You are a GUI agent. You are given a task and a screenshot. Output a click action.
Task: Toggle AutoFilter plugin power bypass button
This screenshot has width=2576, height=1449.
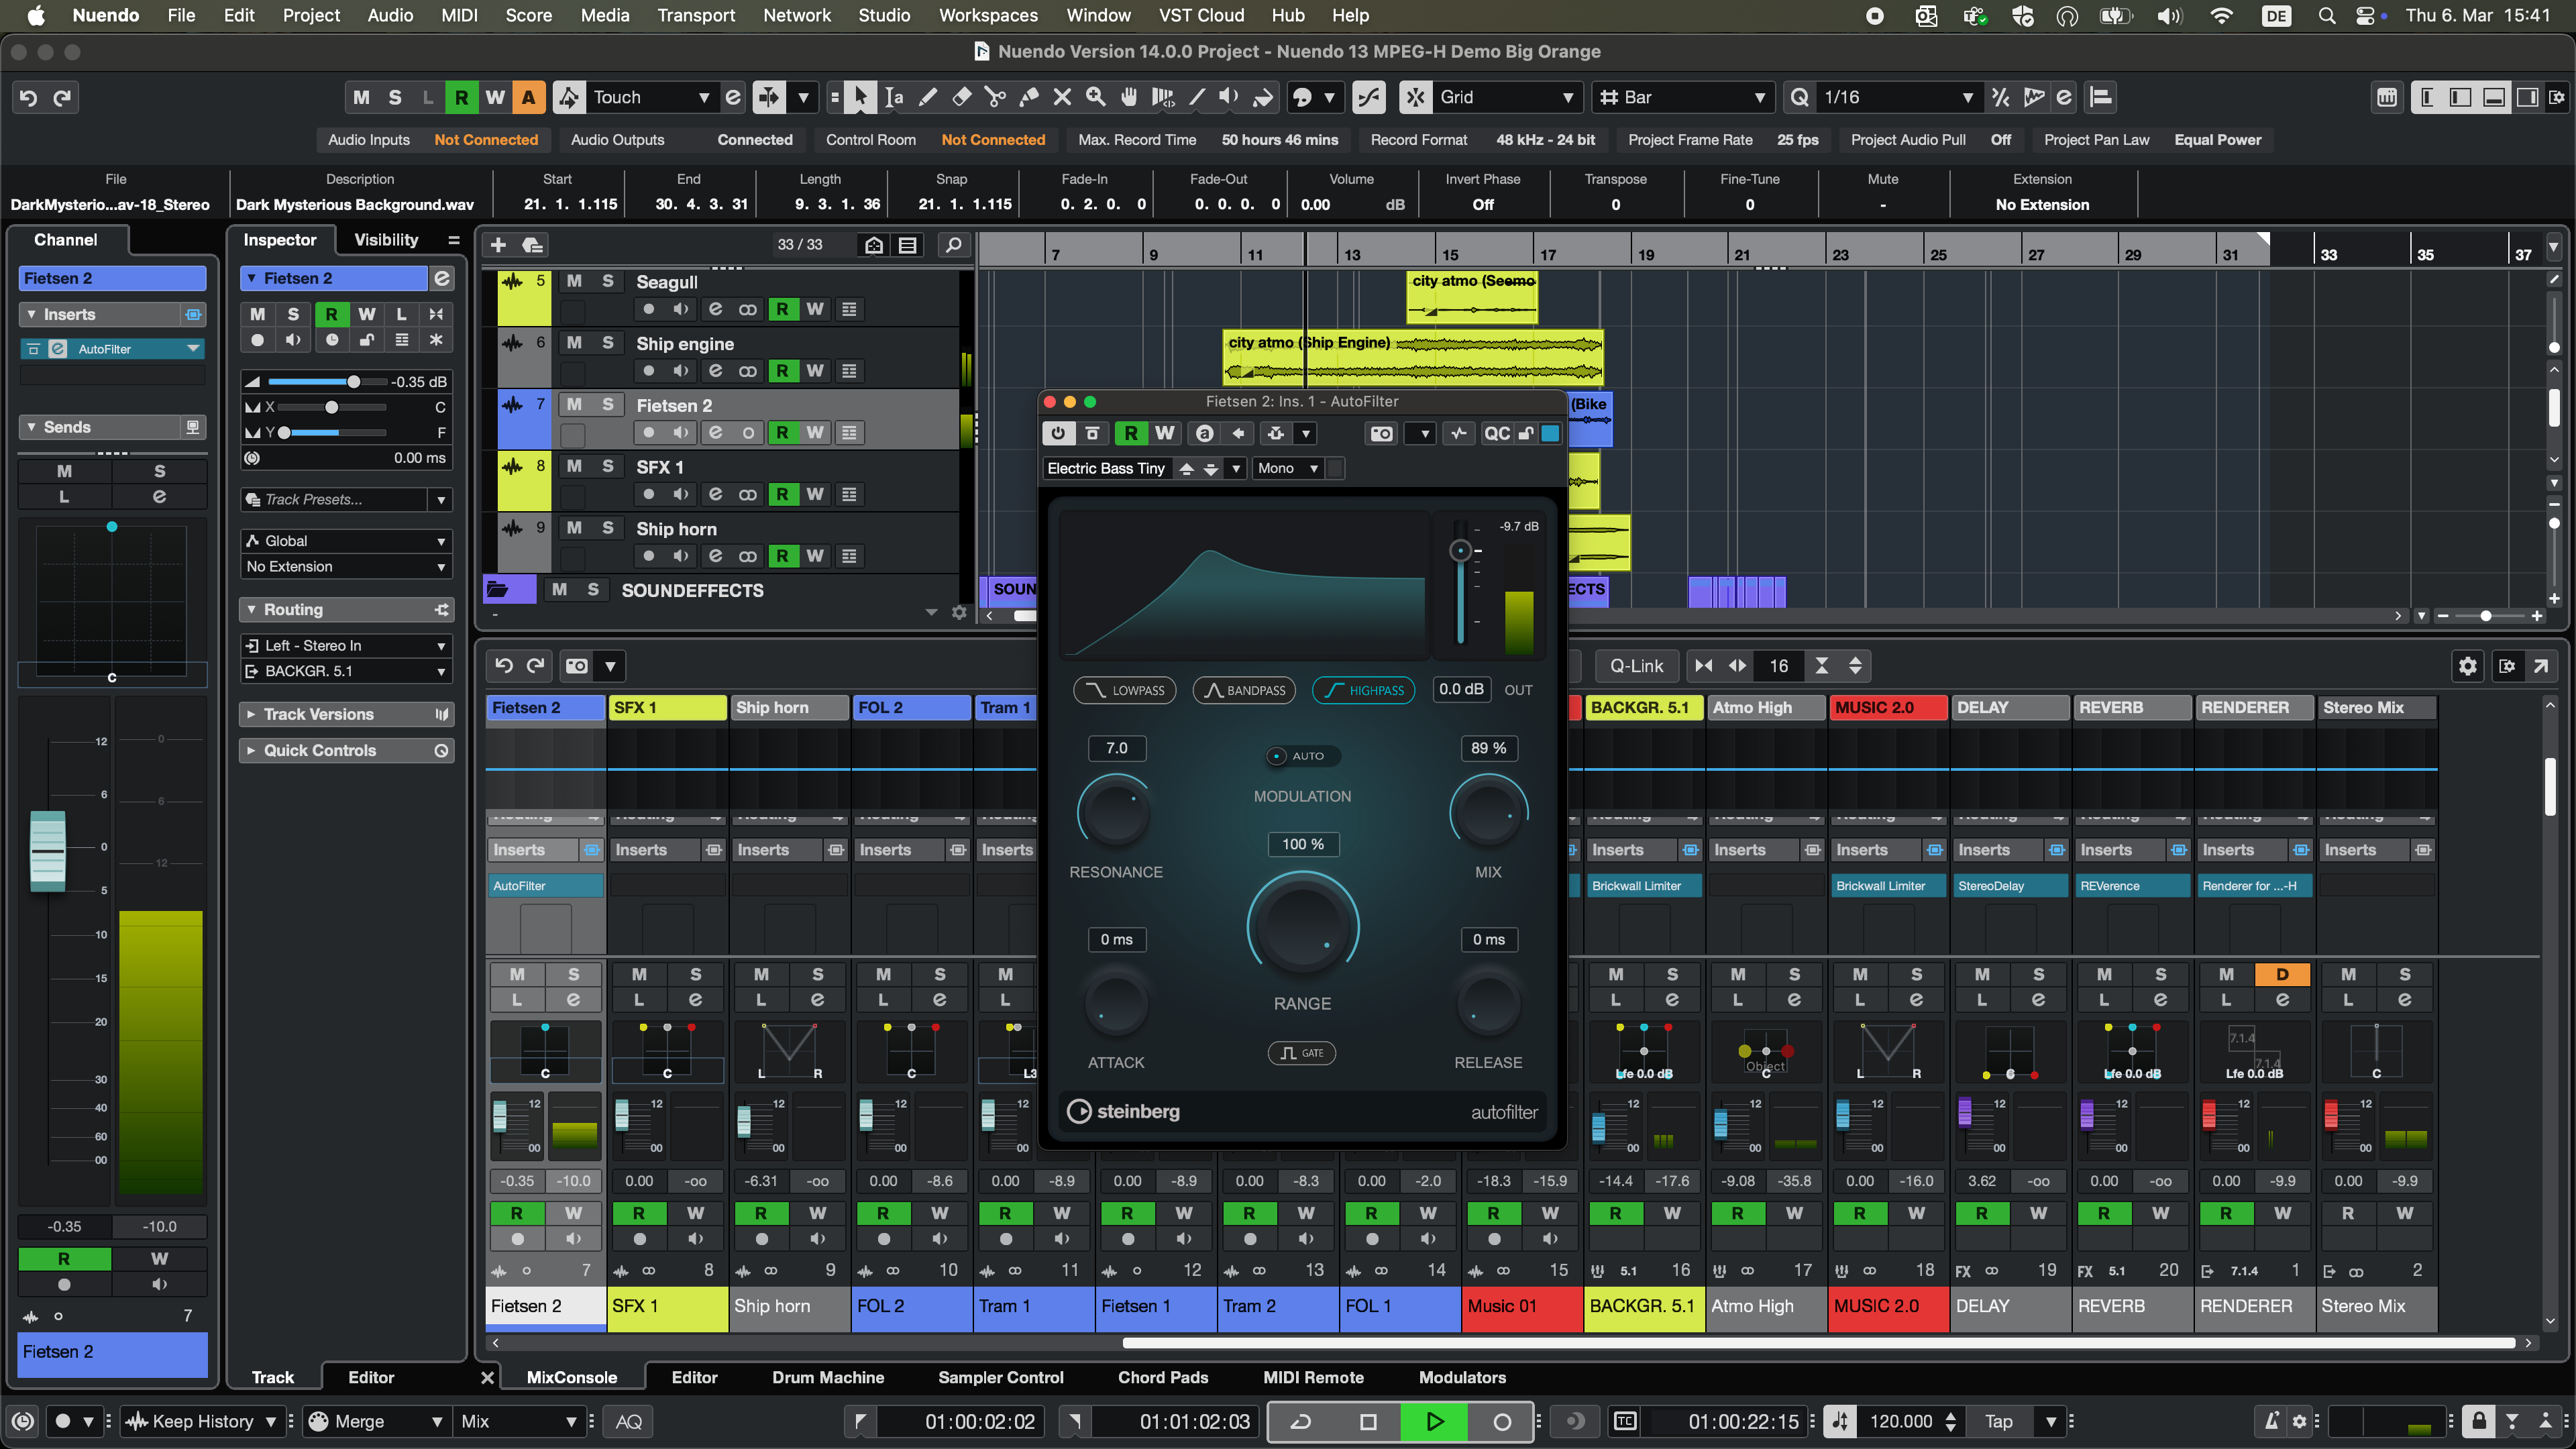[x=1058, y=433]
